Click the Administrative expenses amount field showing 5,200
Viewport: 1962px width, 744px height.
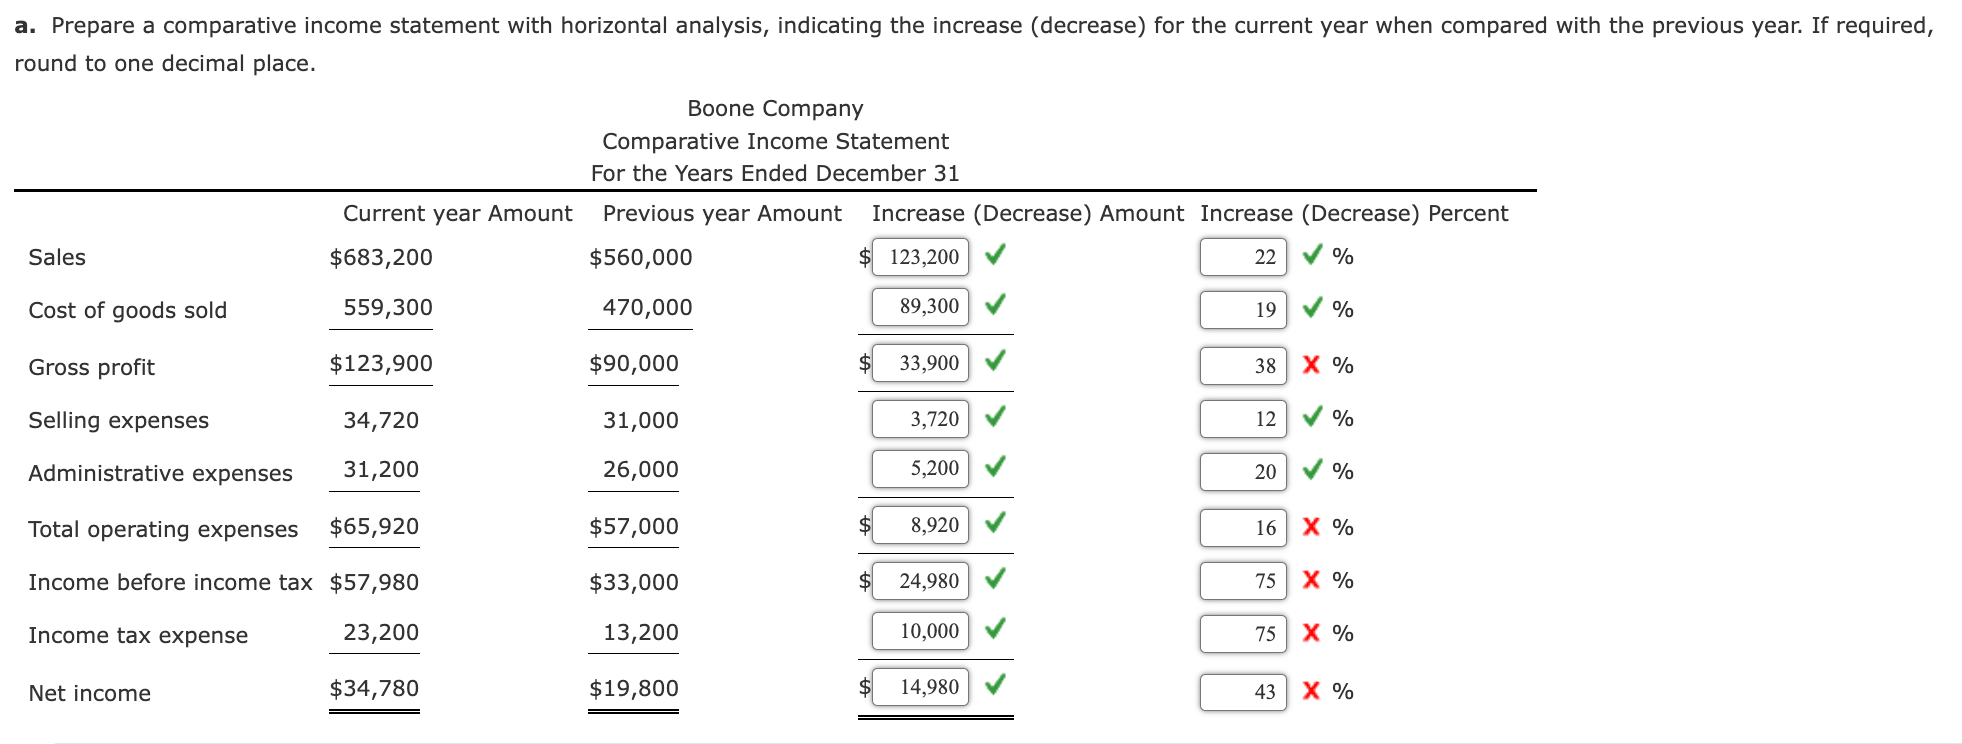tap(919, 468)
